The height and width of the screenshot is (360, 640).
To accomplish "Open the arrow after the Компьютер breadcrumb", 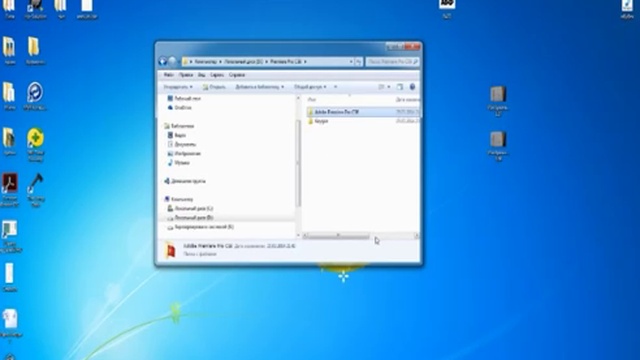I will click(x=220, y=62).
